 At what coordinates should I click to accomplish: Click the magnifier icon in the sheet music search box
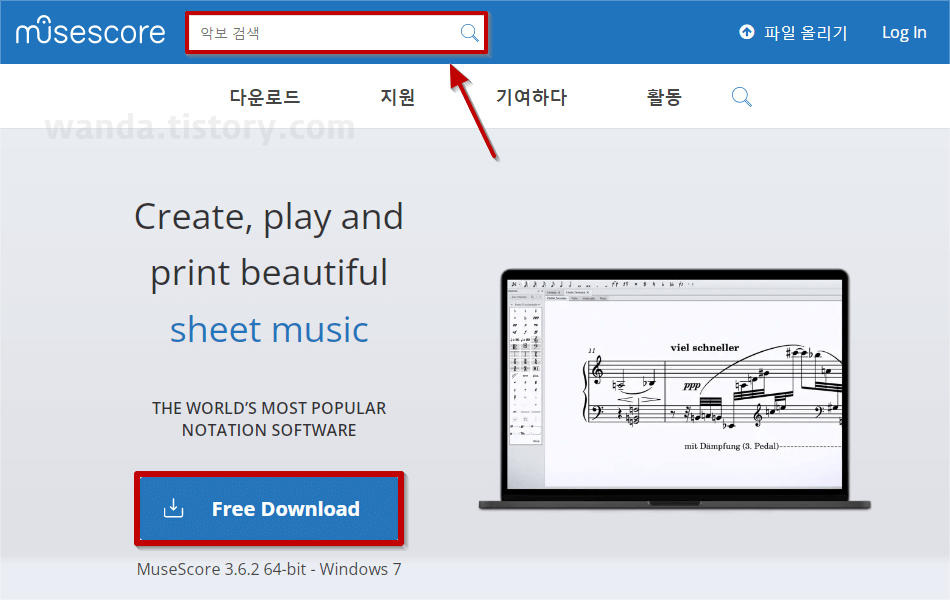470,33
